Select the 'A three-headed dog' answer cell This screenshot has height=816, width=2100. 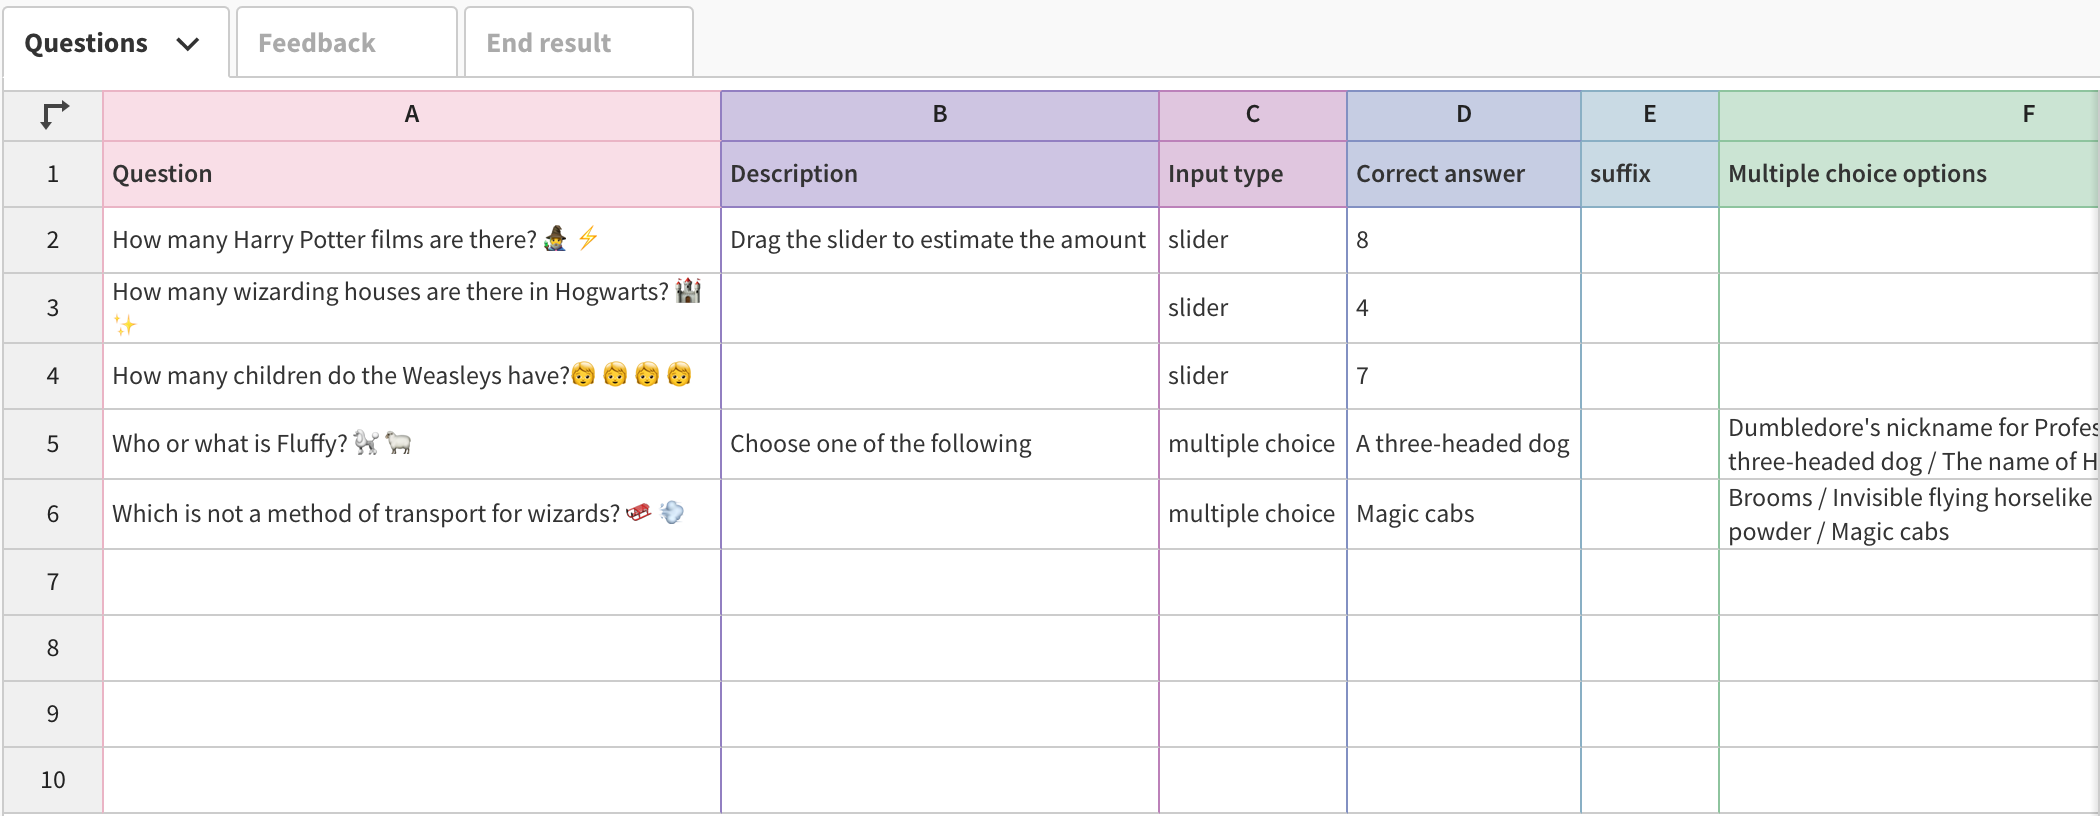click(1464, 444)
